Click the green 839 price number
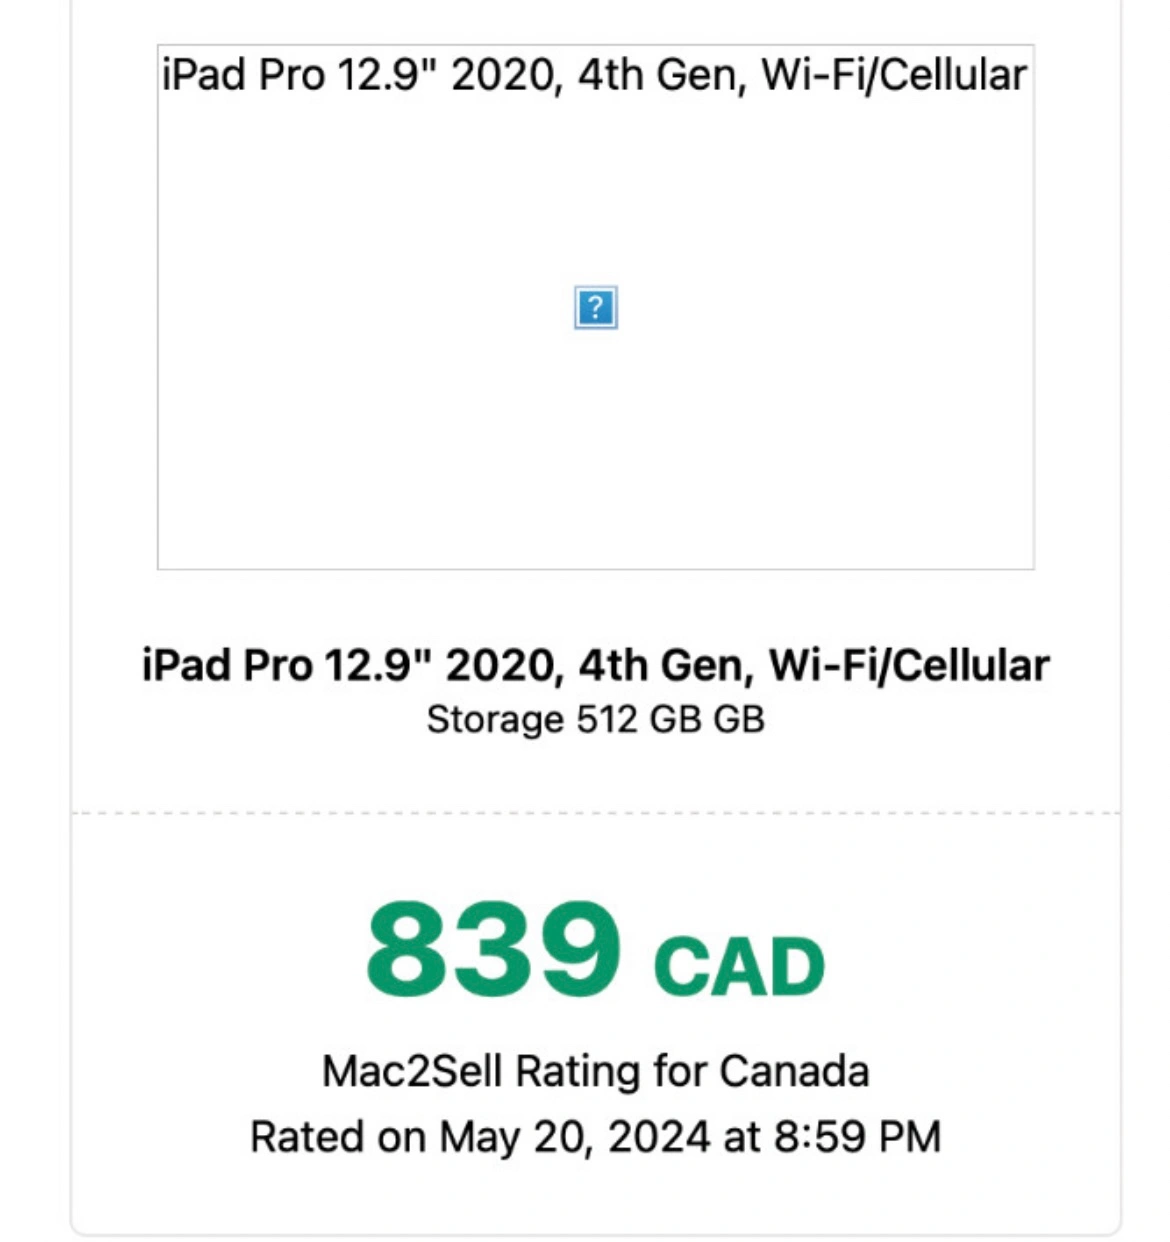 click(493, 948)
